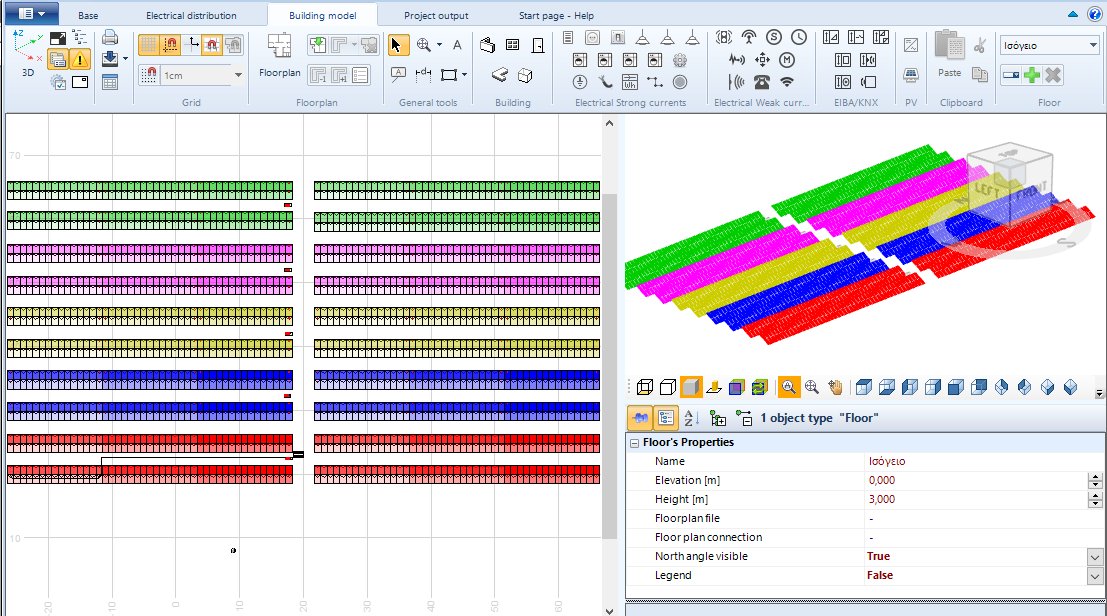Switch to the Base tab
This screenshot has width=1107, height=616.
click(x=88, y=16)
